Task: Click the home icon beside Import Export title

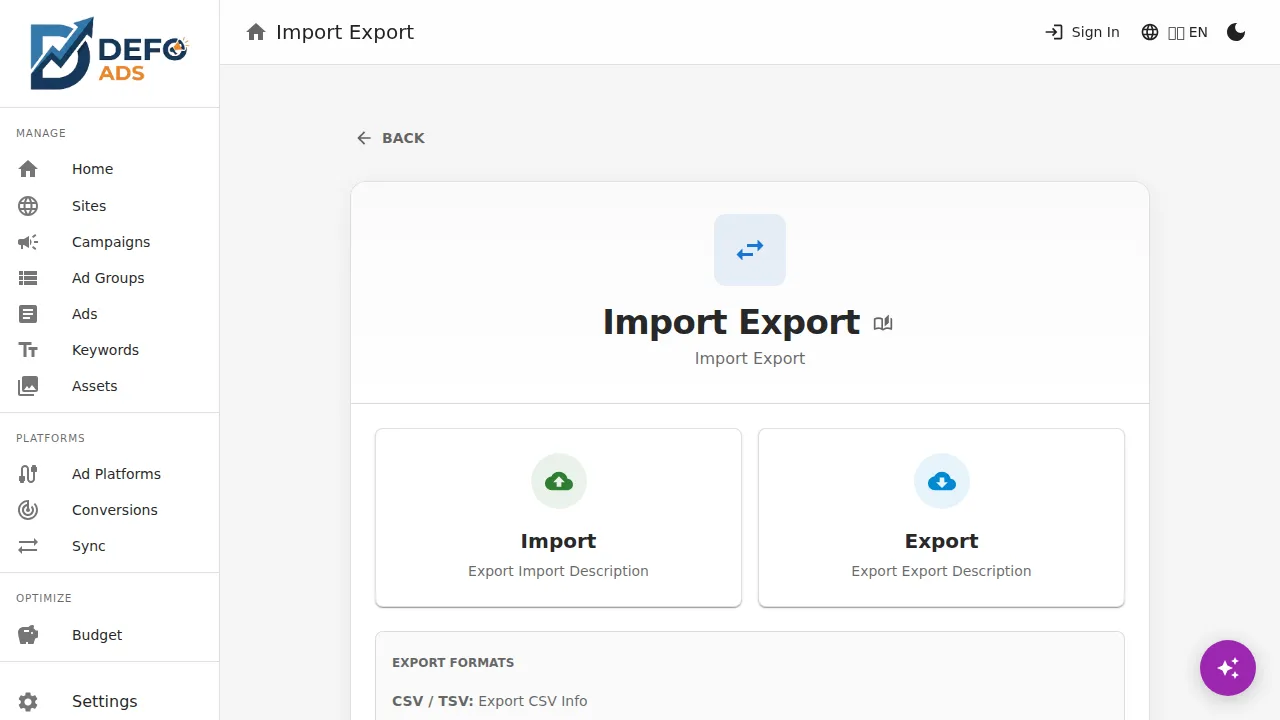Action: pos(256,32)
